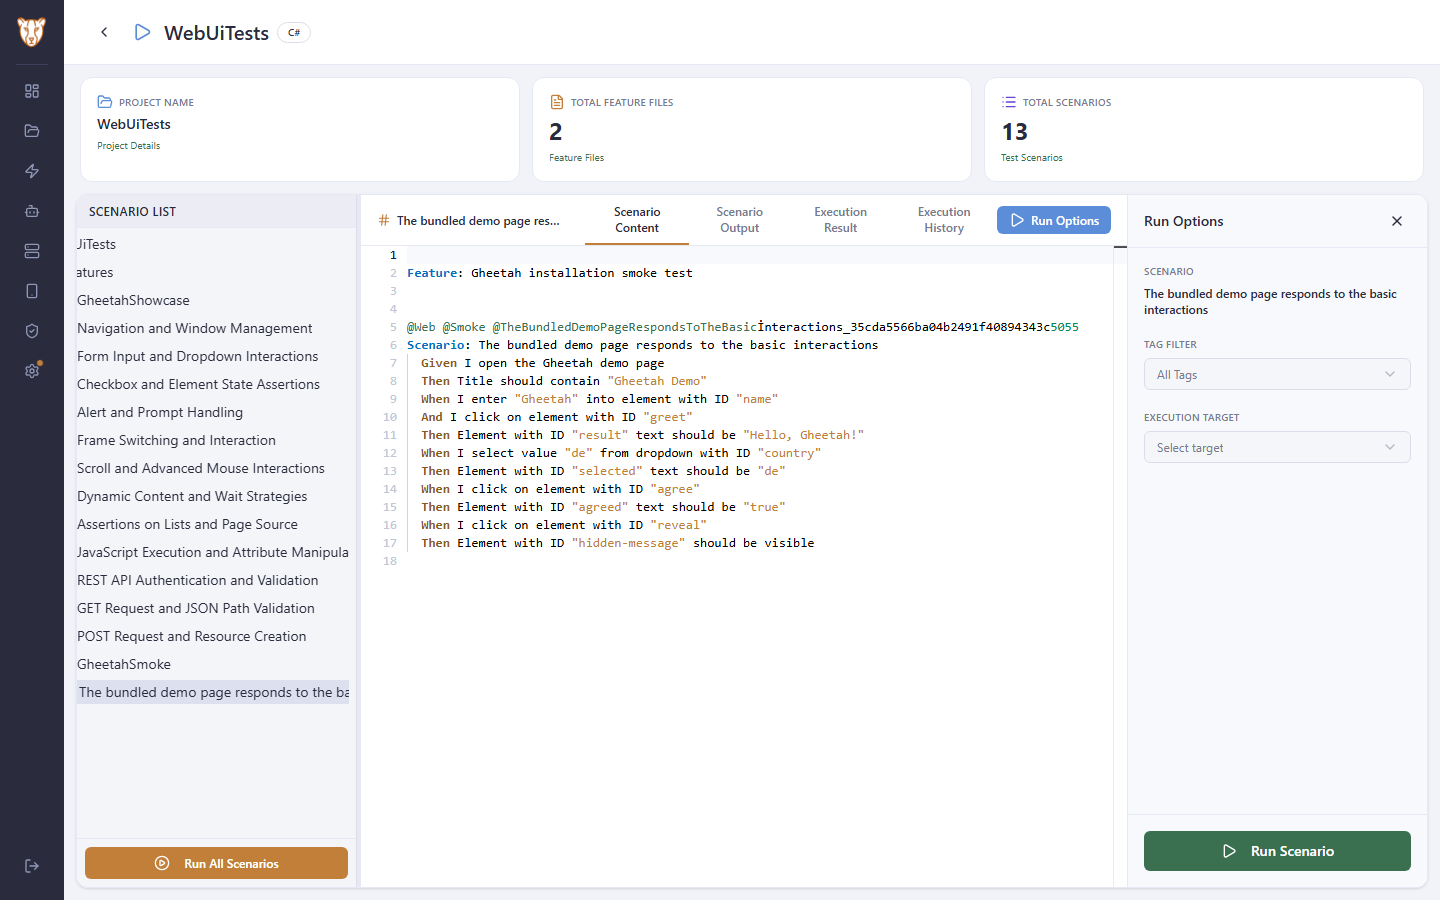Screen dimensions: 1440x900
Task: Switch to the Scenario Output tab
Action: click(x=740, y=220)
